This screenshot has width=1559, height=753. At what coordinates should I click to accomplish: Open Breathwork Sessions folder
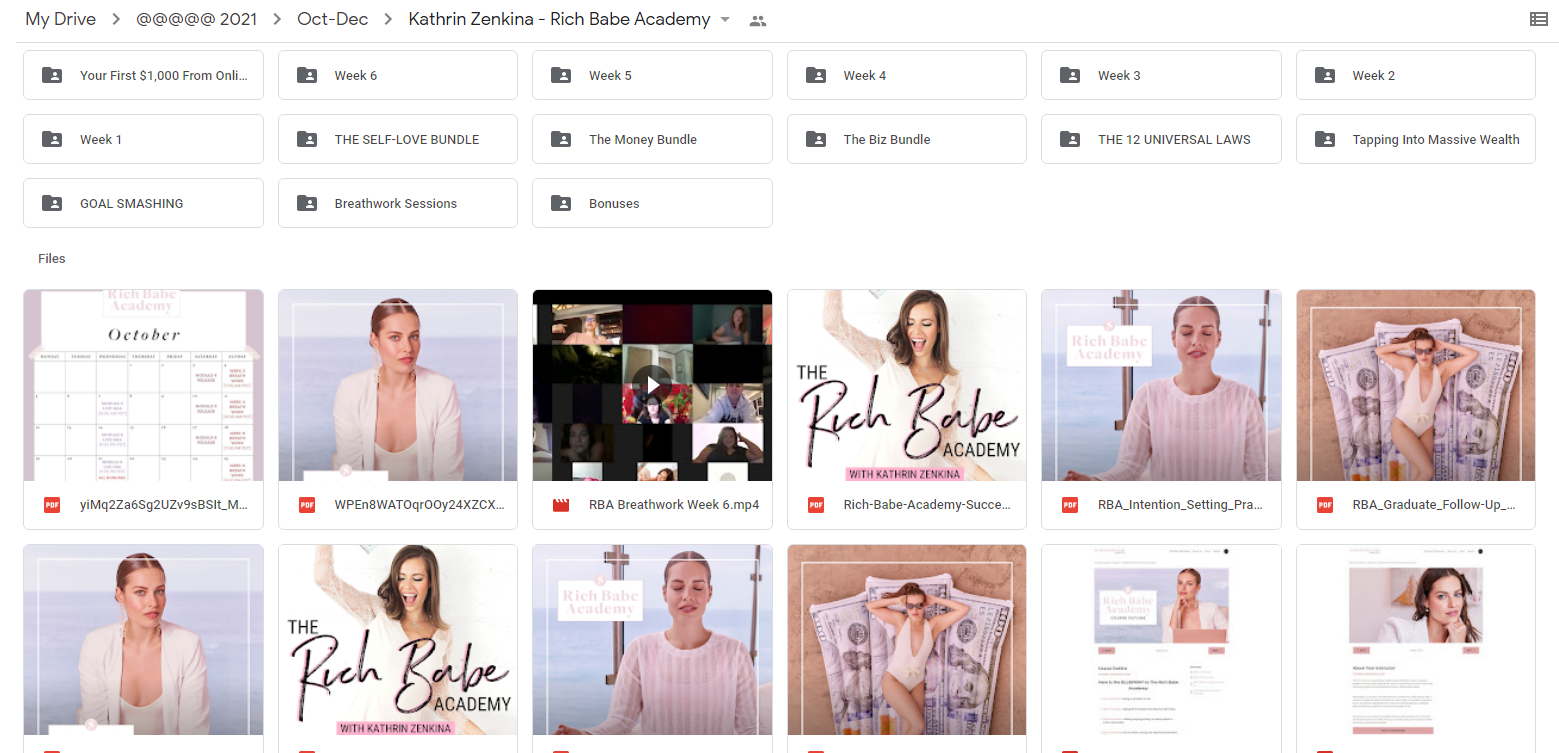click(398, 203)
